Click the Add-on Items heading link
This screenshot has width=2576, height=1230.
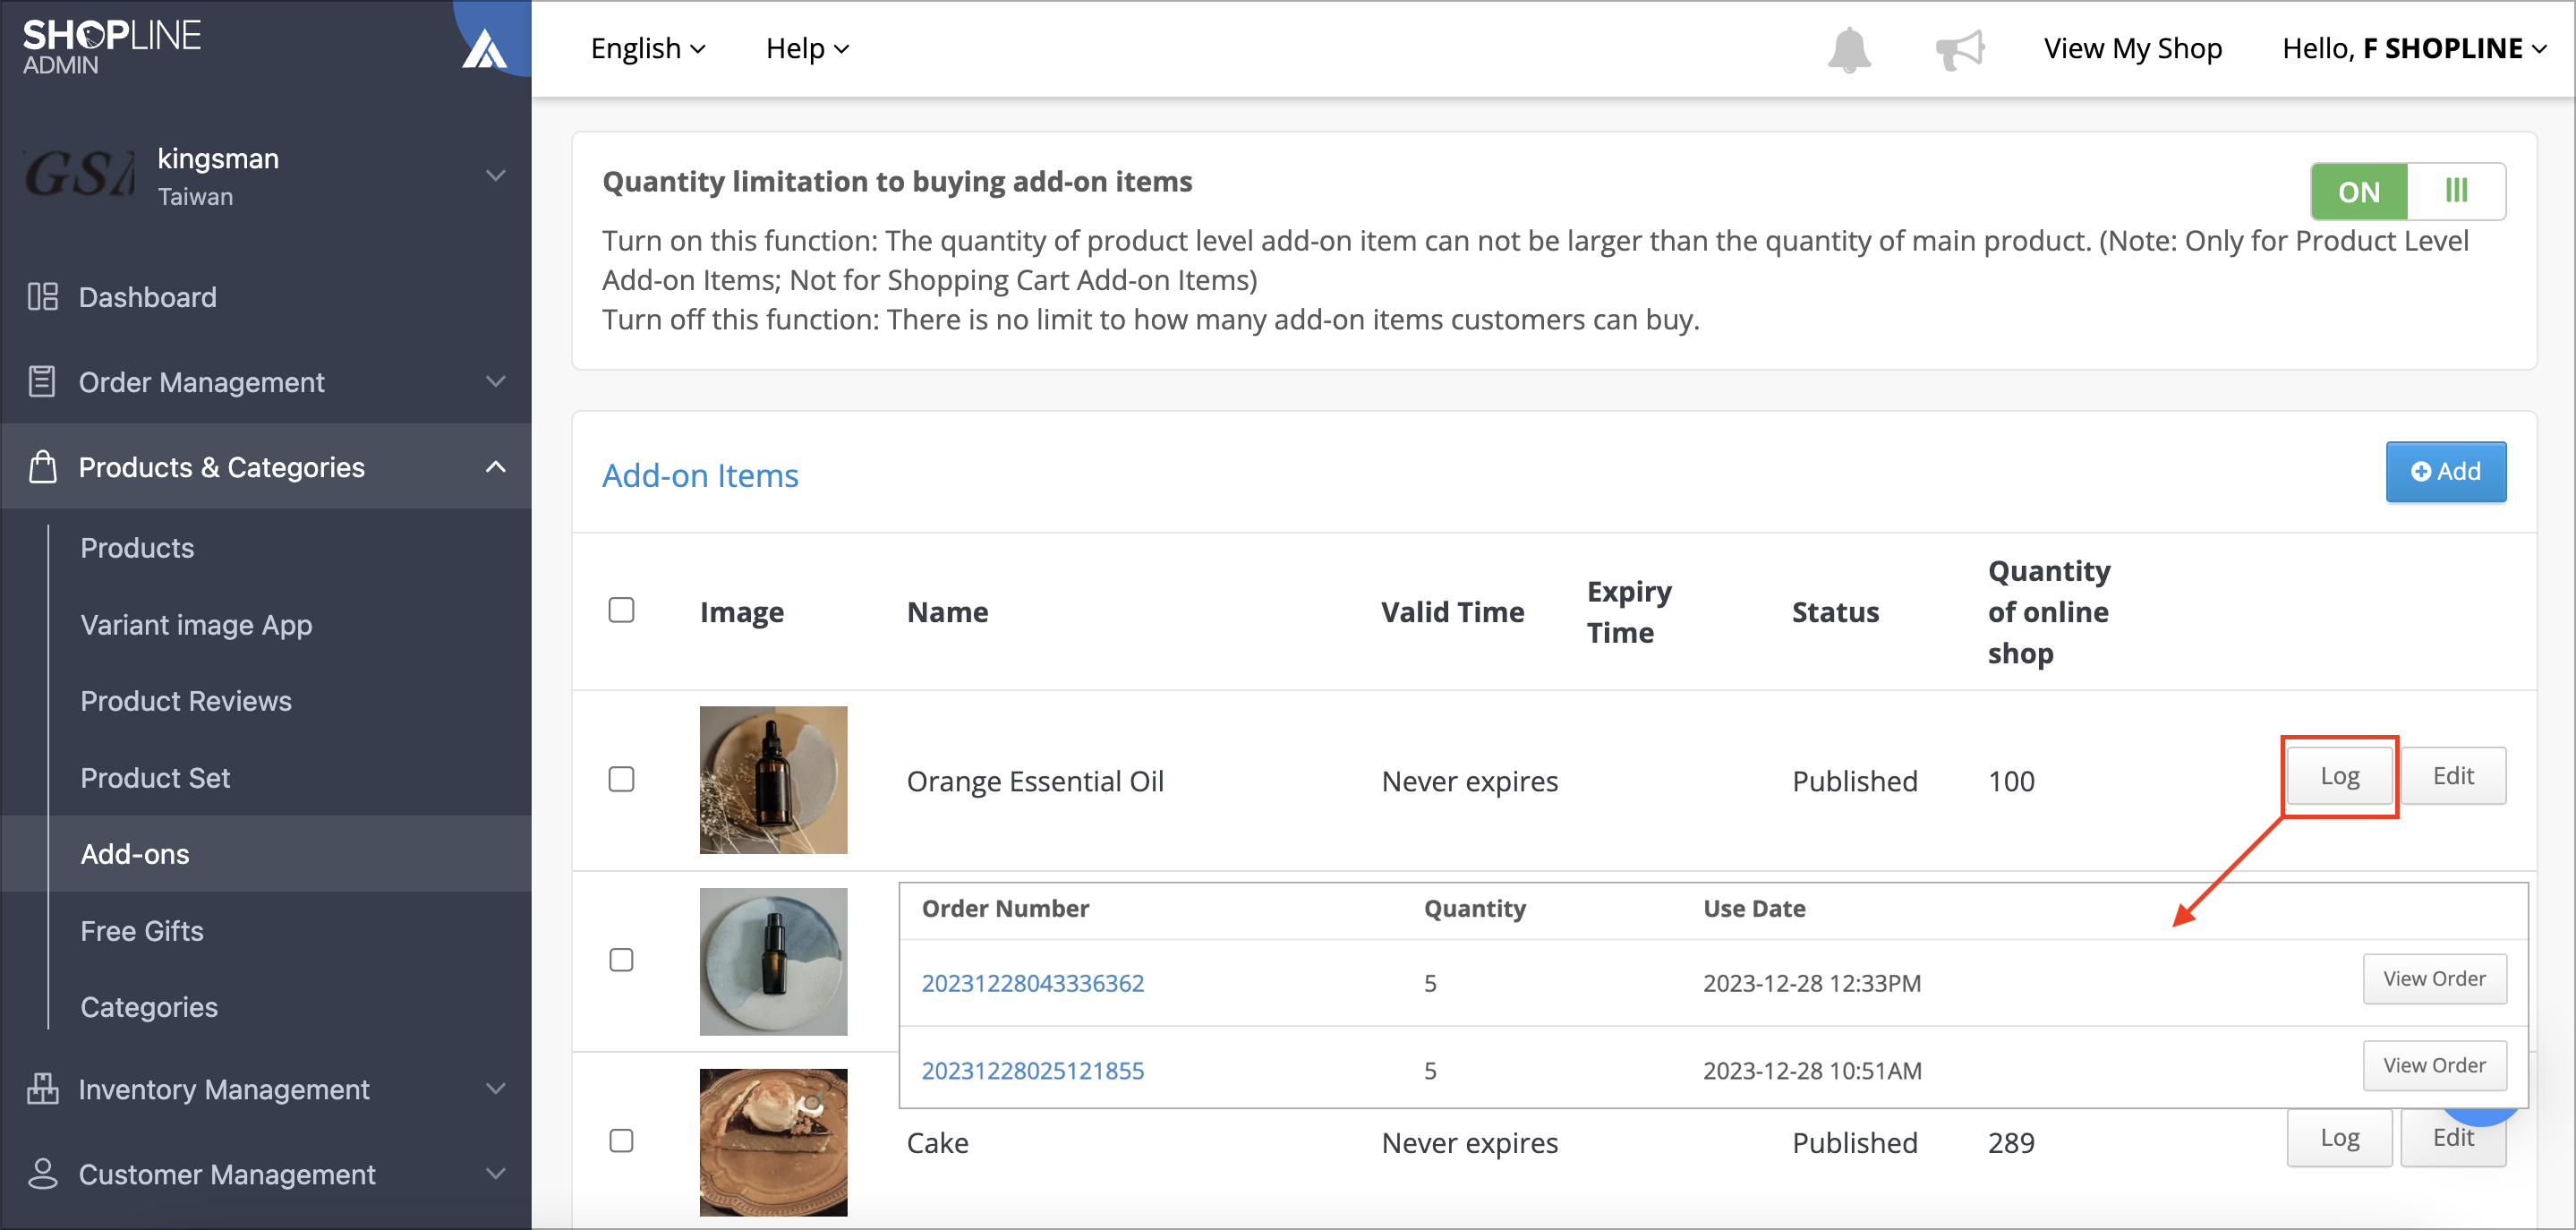[x=700, y=476]
